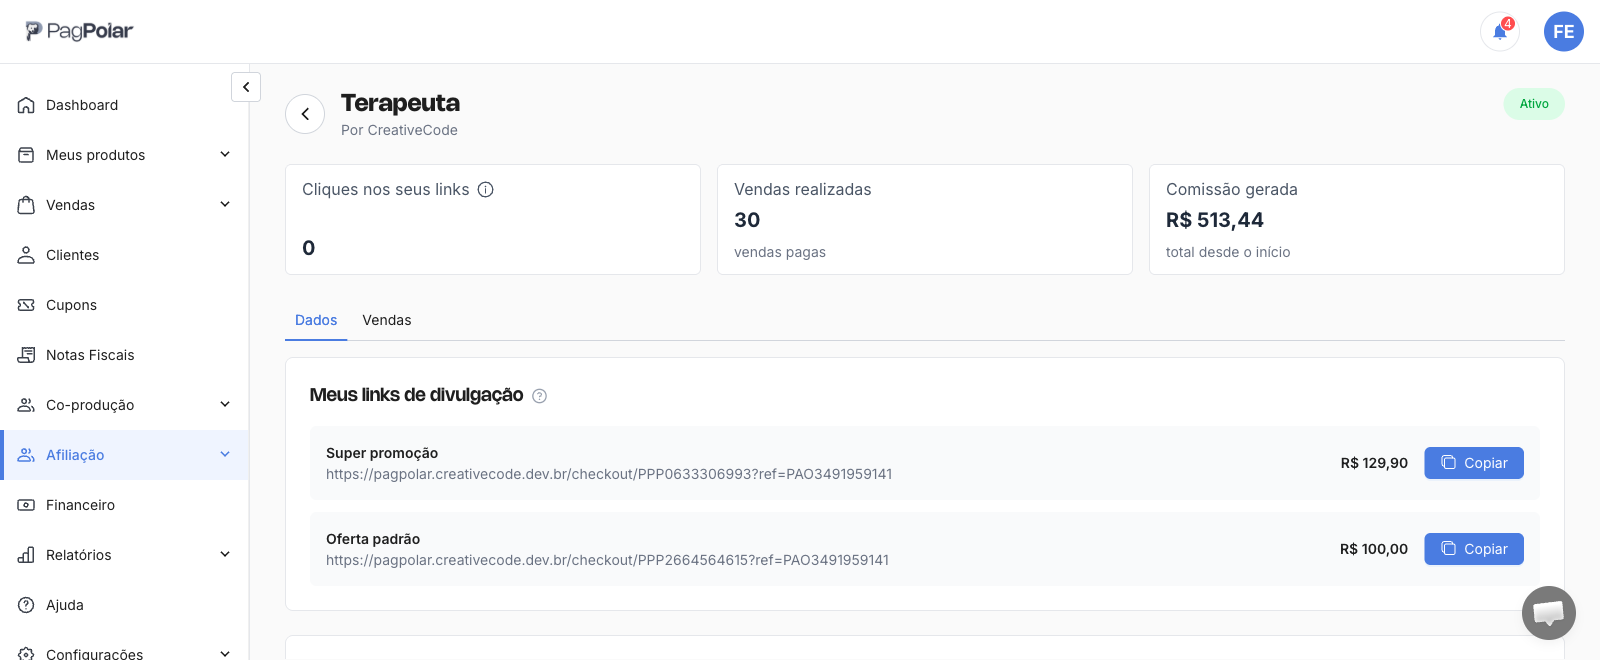1600x660 pixels.
Task: Open the chat support bubble
Action: point(1549,613)
